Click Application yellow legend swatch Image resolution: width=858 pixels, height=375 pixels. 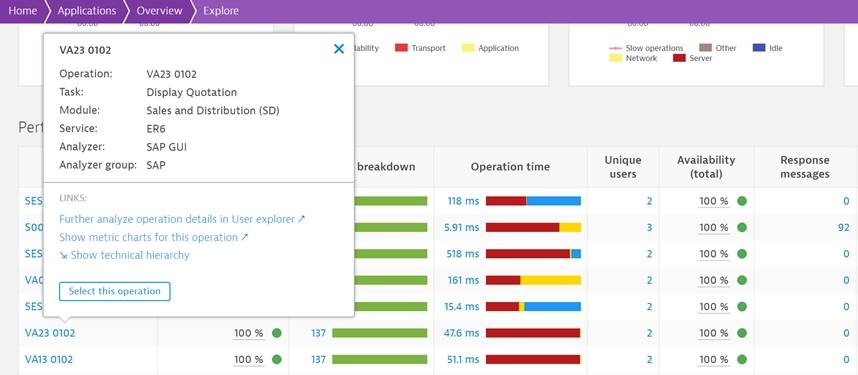[468, 48]
